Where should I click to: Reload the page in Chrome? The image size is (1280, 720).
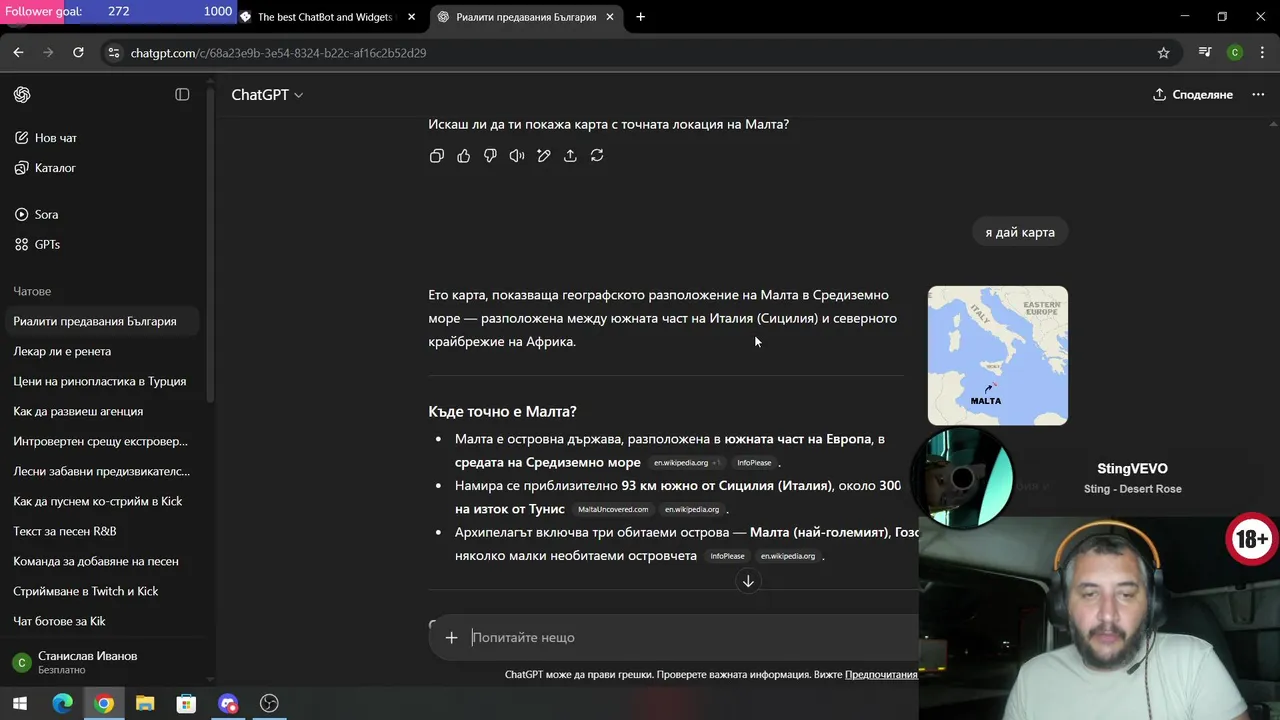click(78, 53)
